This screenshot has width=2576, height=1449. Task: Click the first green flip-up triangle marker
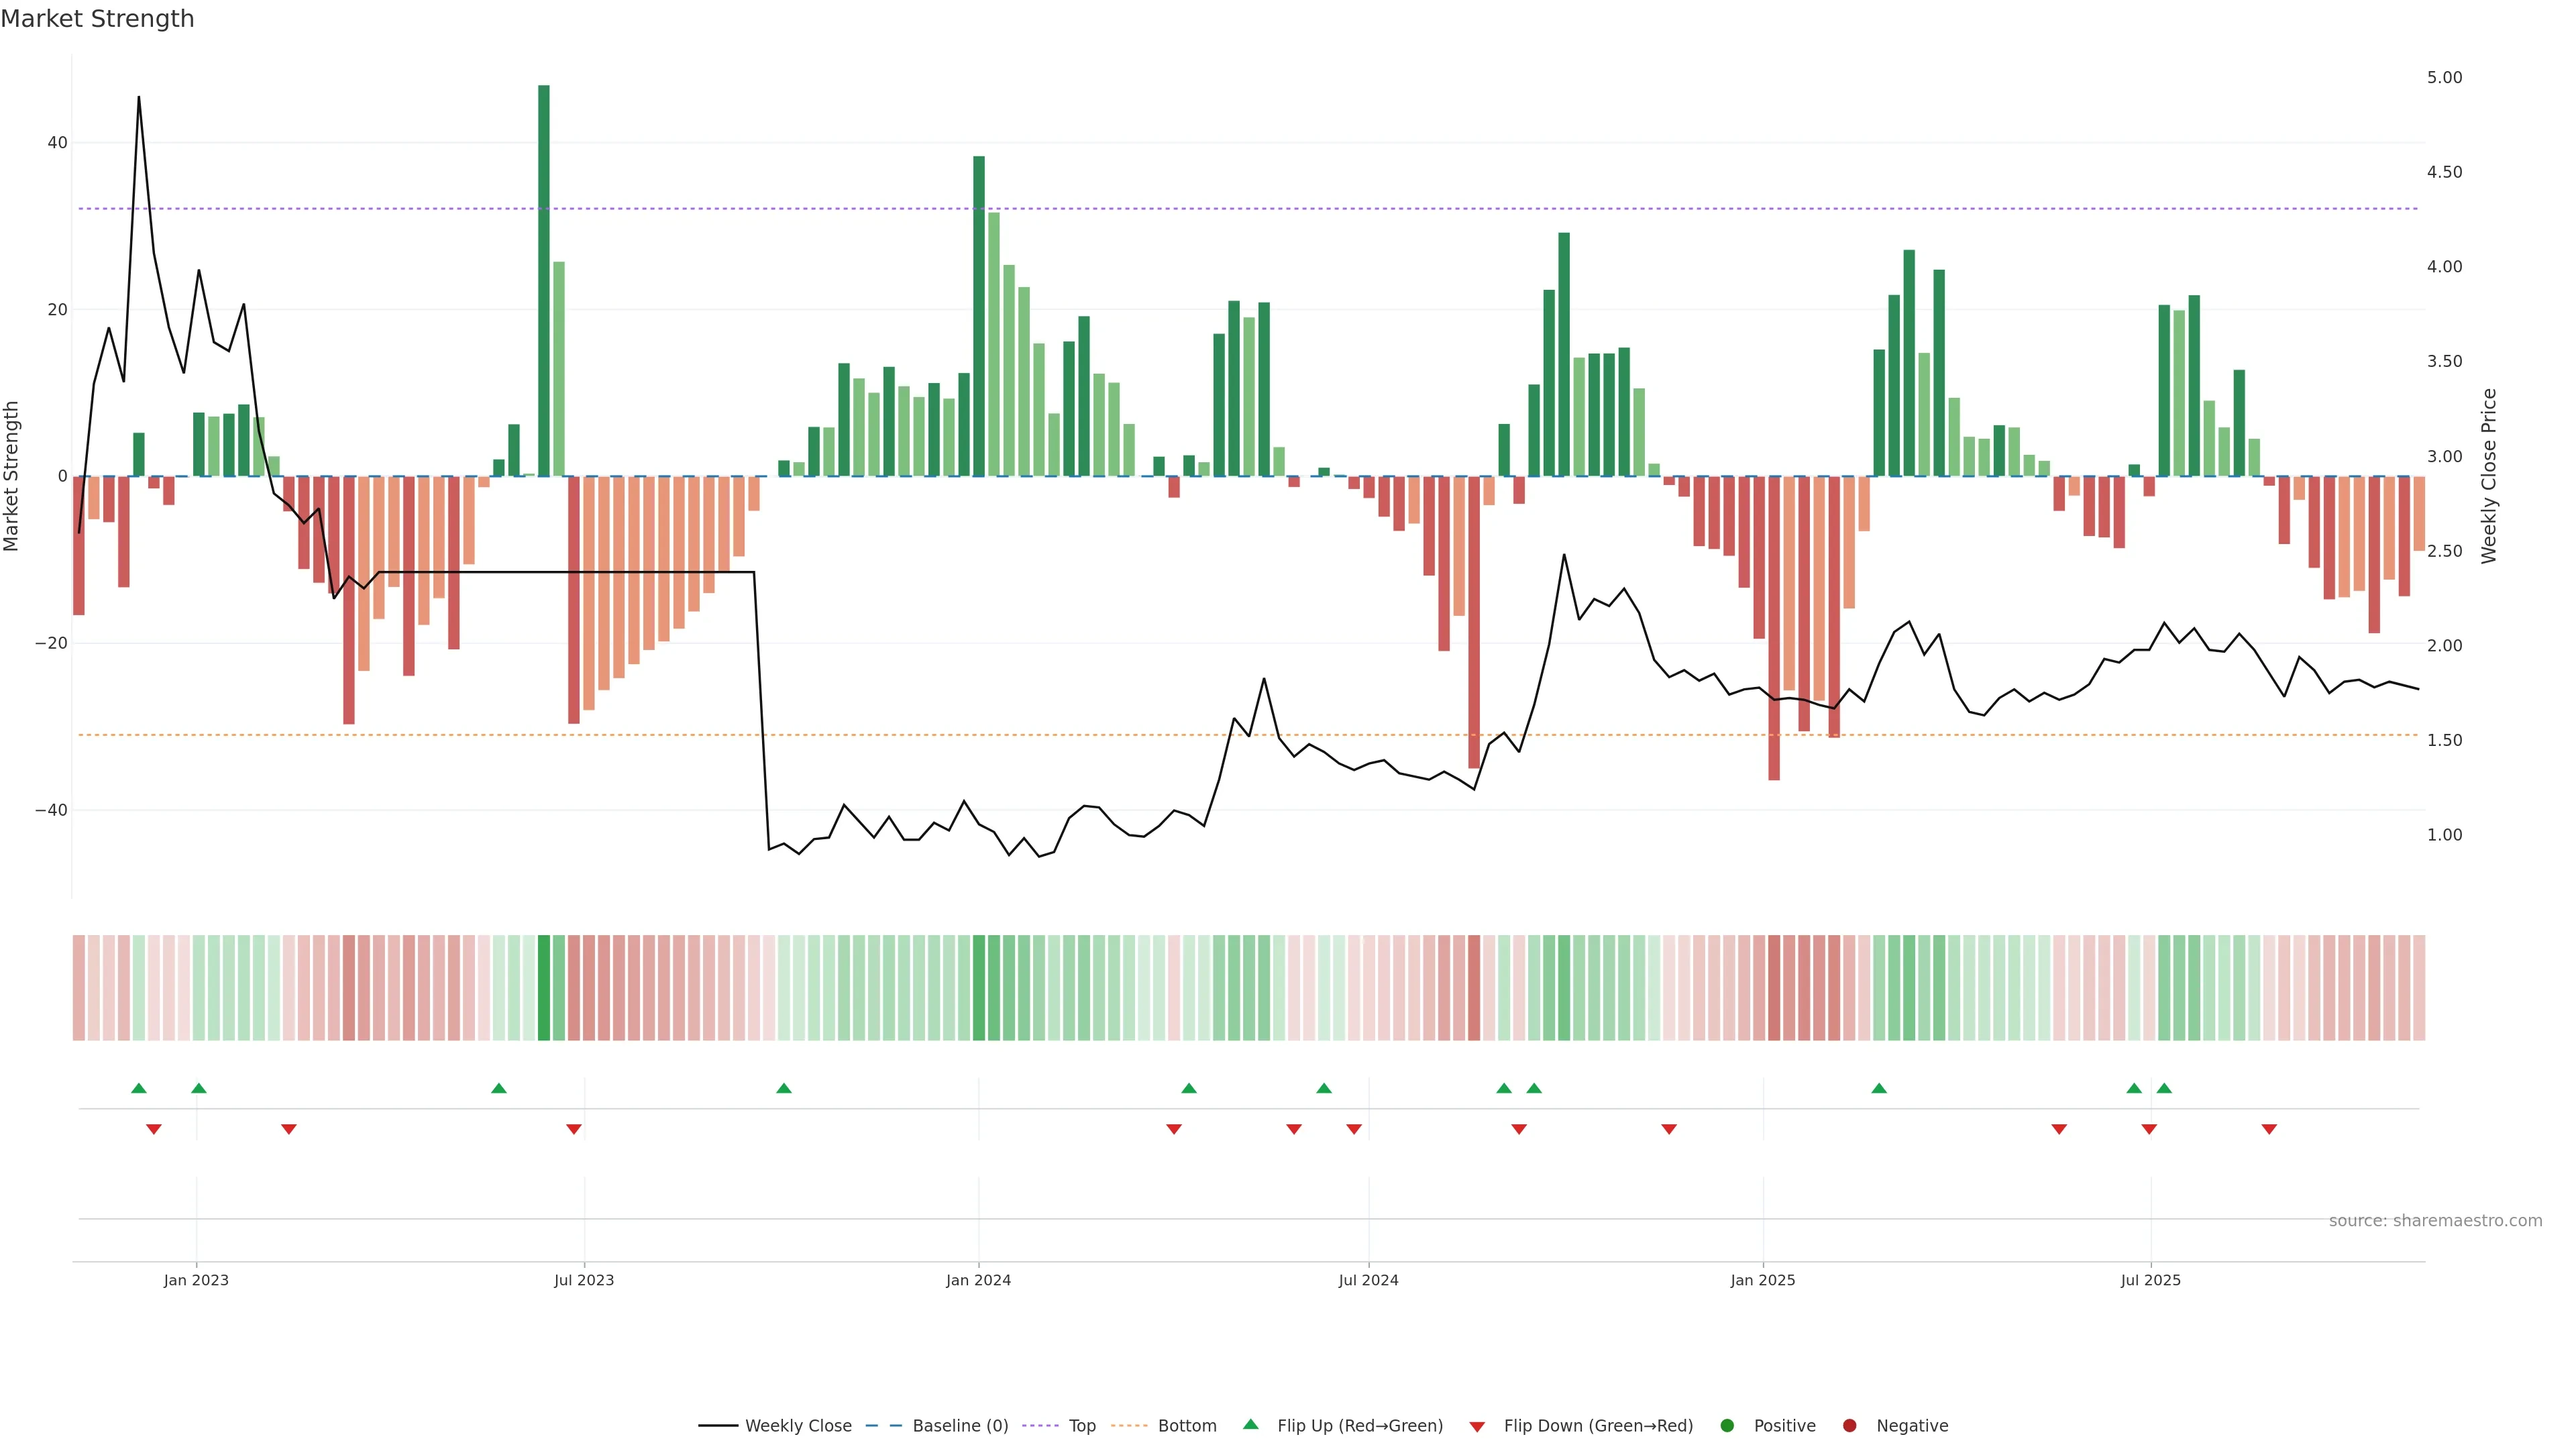click(x=139, y=1088)
